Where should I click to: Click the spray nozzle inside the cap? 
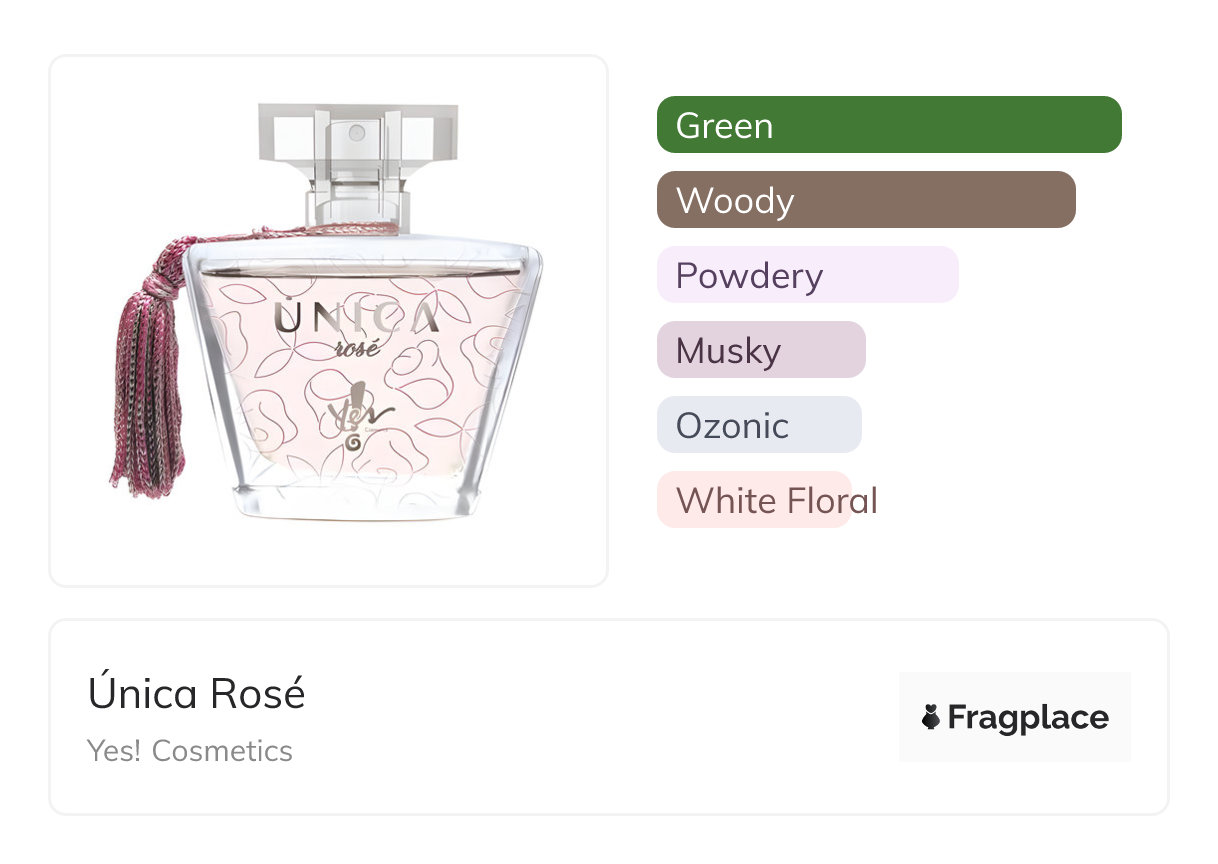(356, 130)
